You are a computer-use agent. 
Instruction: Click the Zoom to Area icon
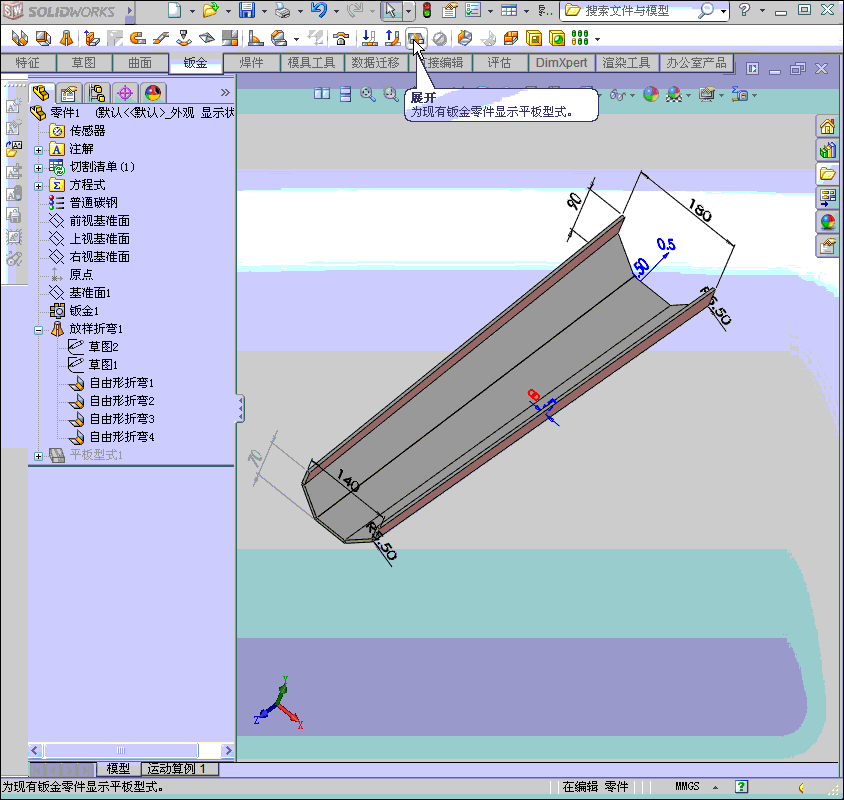click(x=391, y=94)
